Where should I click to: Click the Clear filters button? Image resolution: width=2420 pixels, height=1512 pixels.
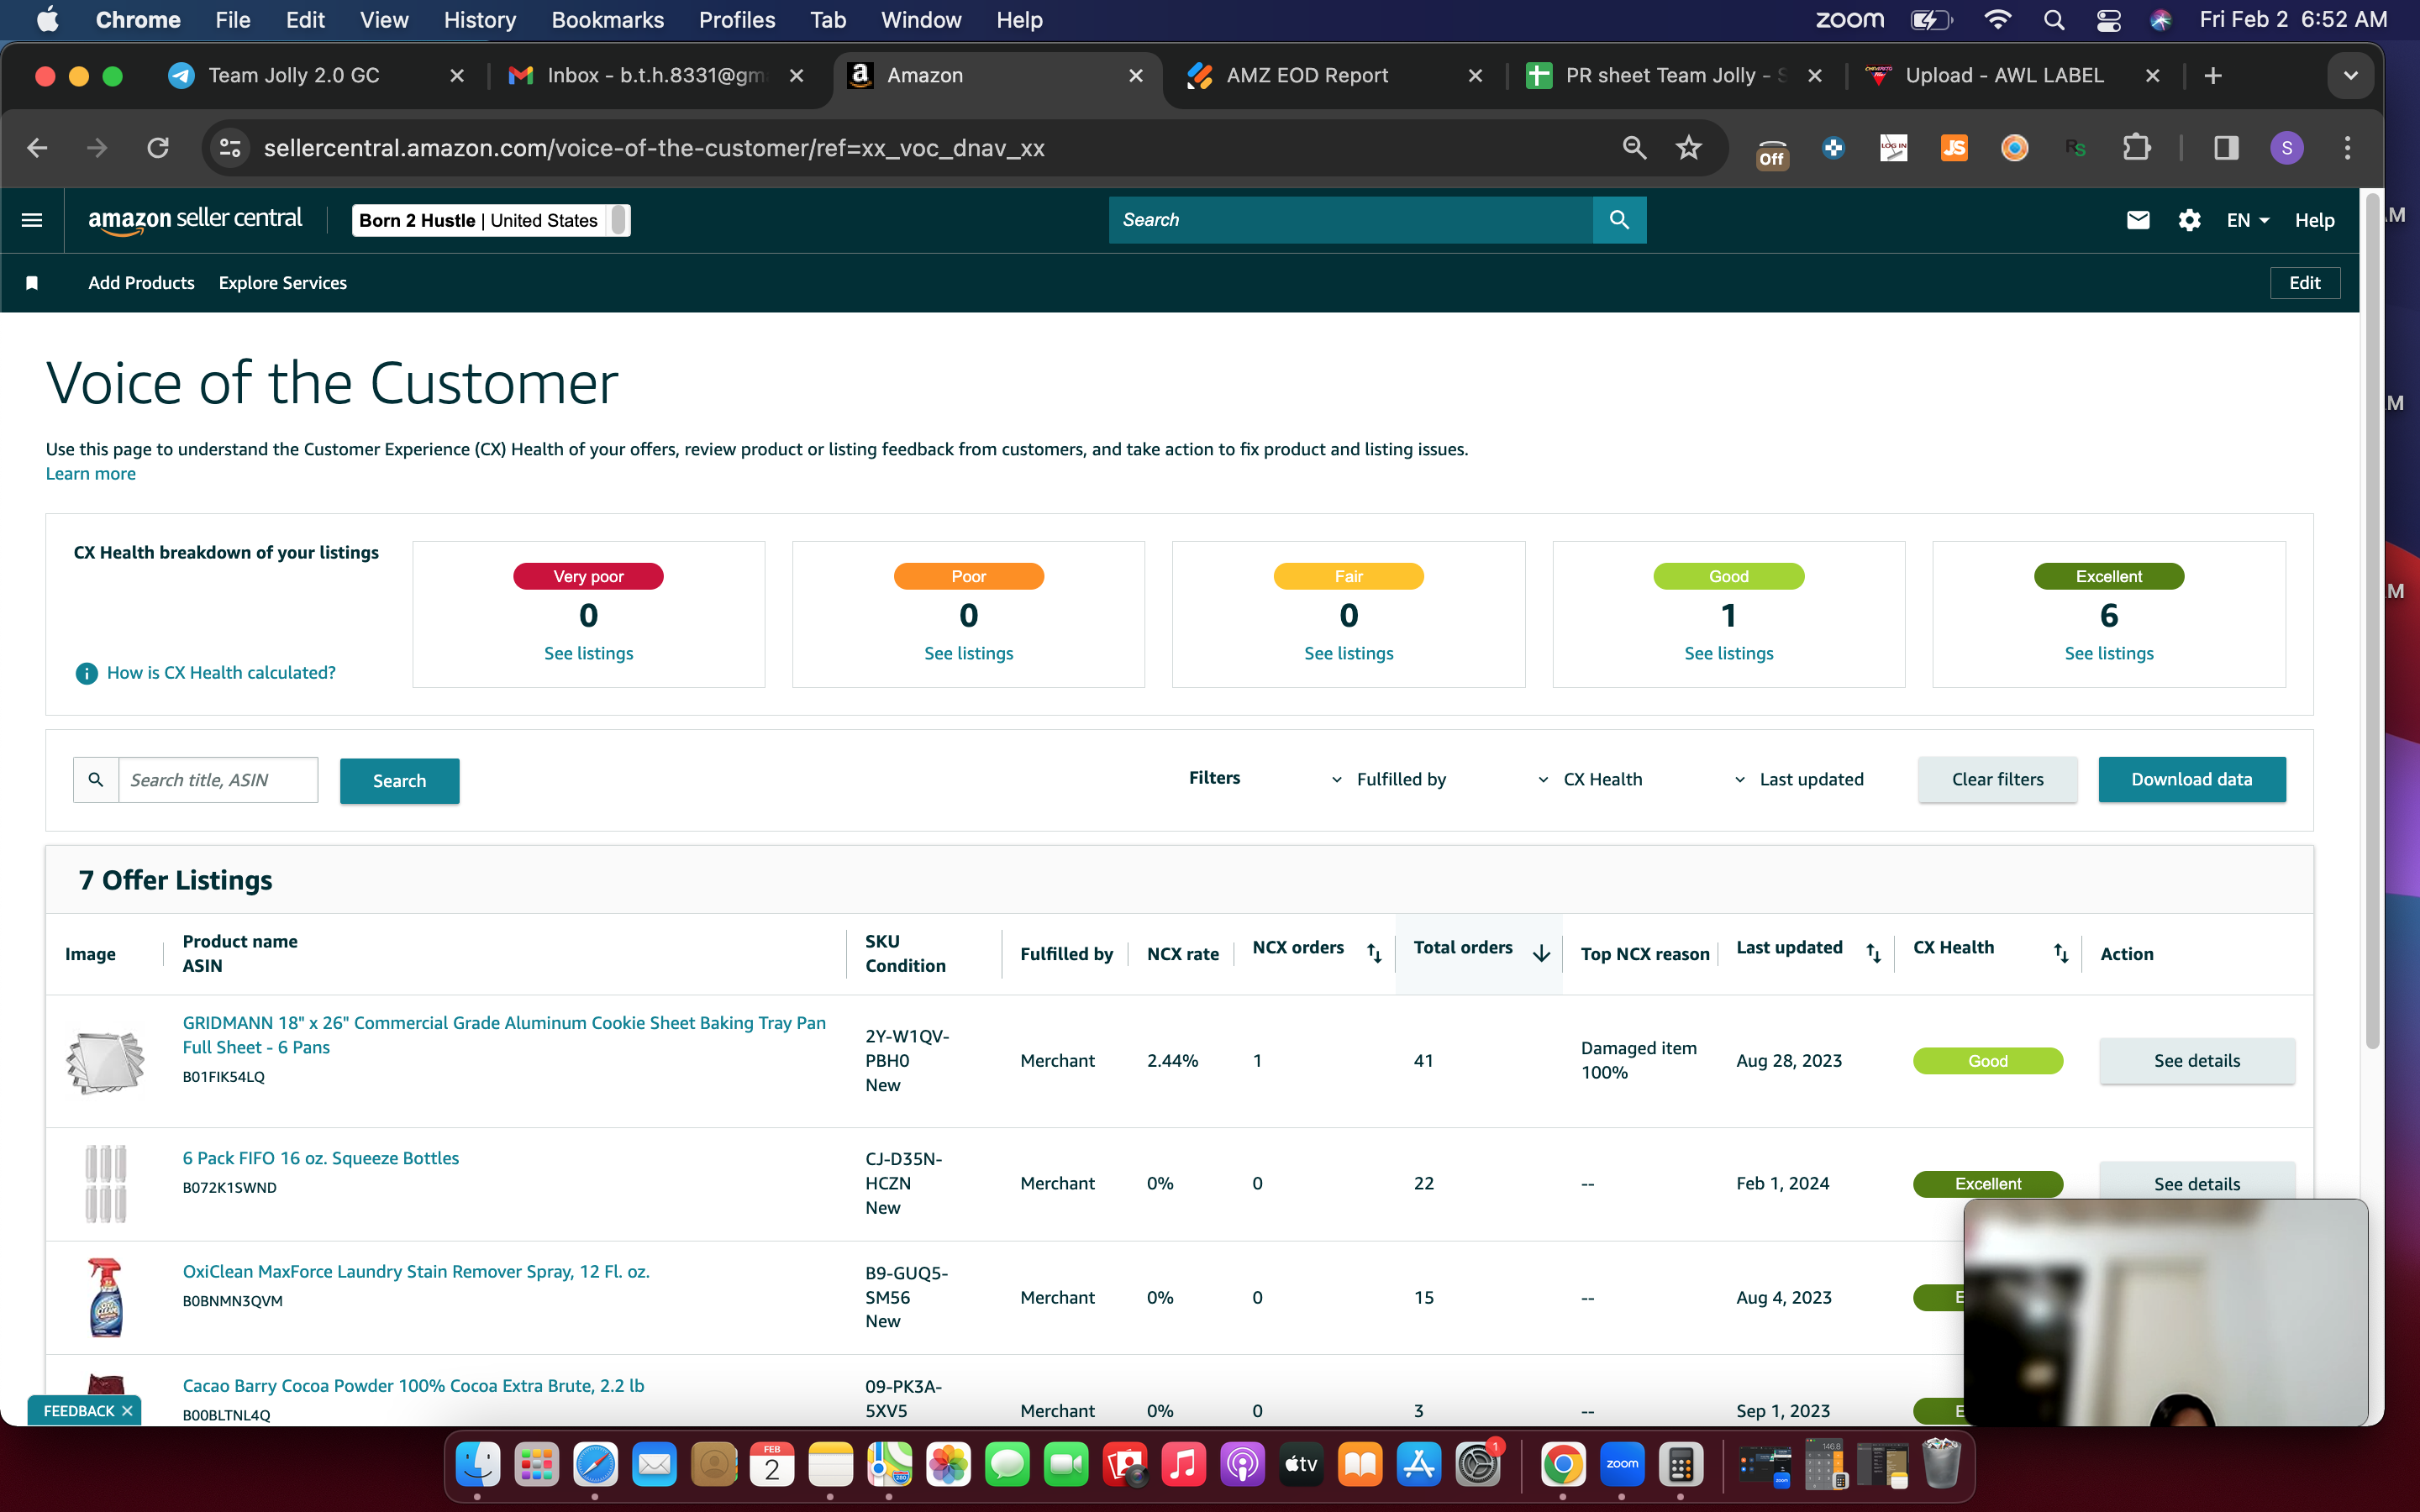pos(1997,779)
